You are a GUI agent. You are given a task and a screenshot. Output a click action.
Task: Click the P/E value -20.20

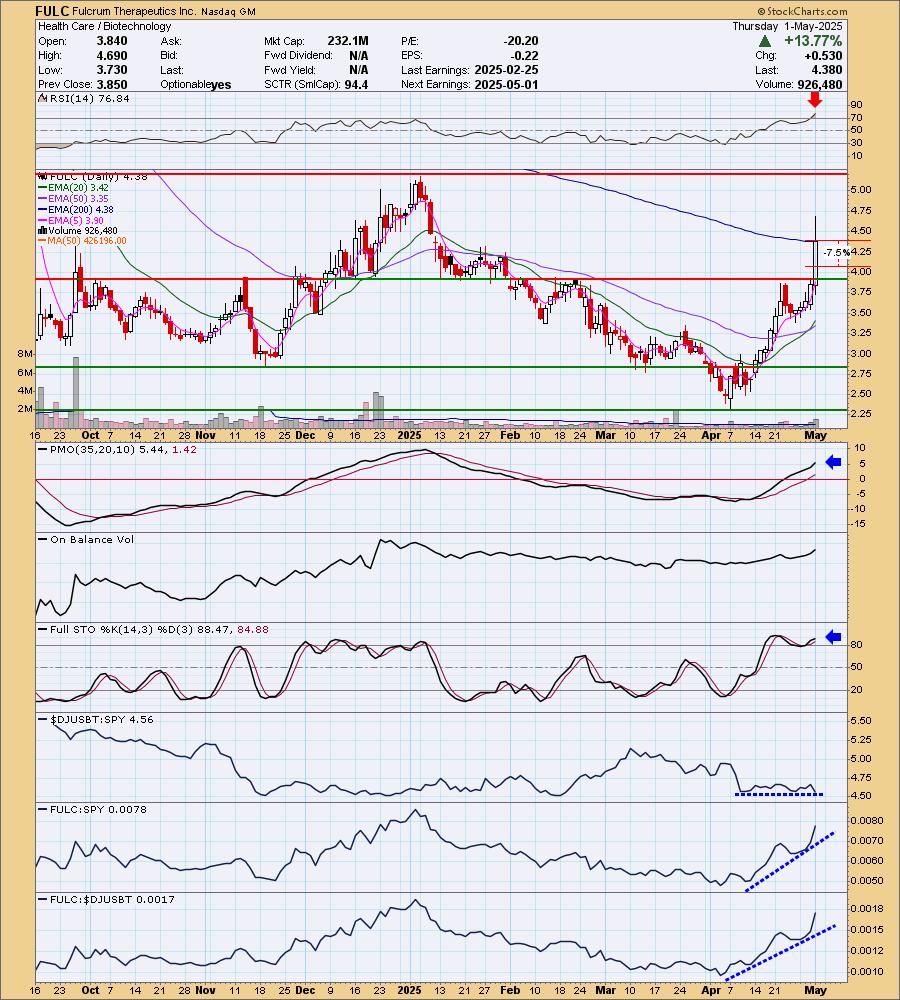tap(520, 41)
